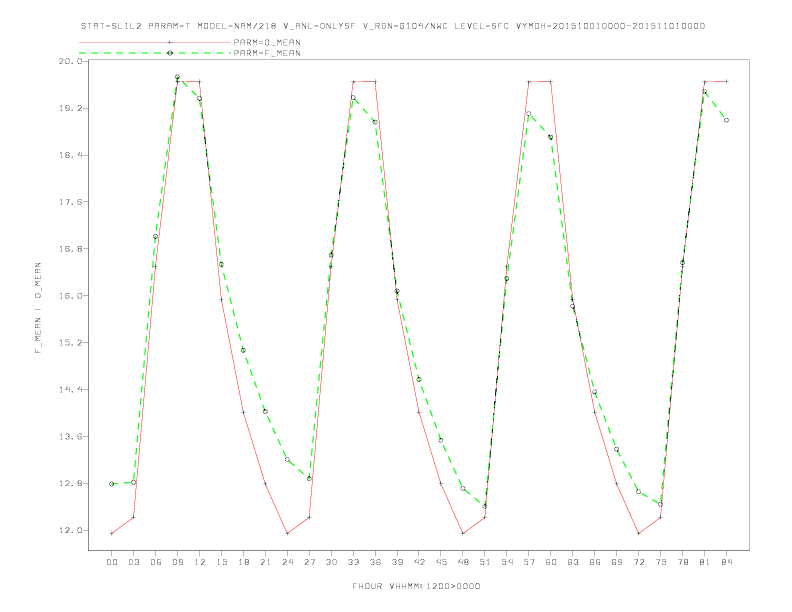The image size is (792, 612).
Task: Click F_MEAN circle marker at hour 24
Action: (x=287, y=460)
